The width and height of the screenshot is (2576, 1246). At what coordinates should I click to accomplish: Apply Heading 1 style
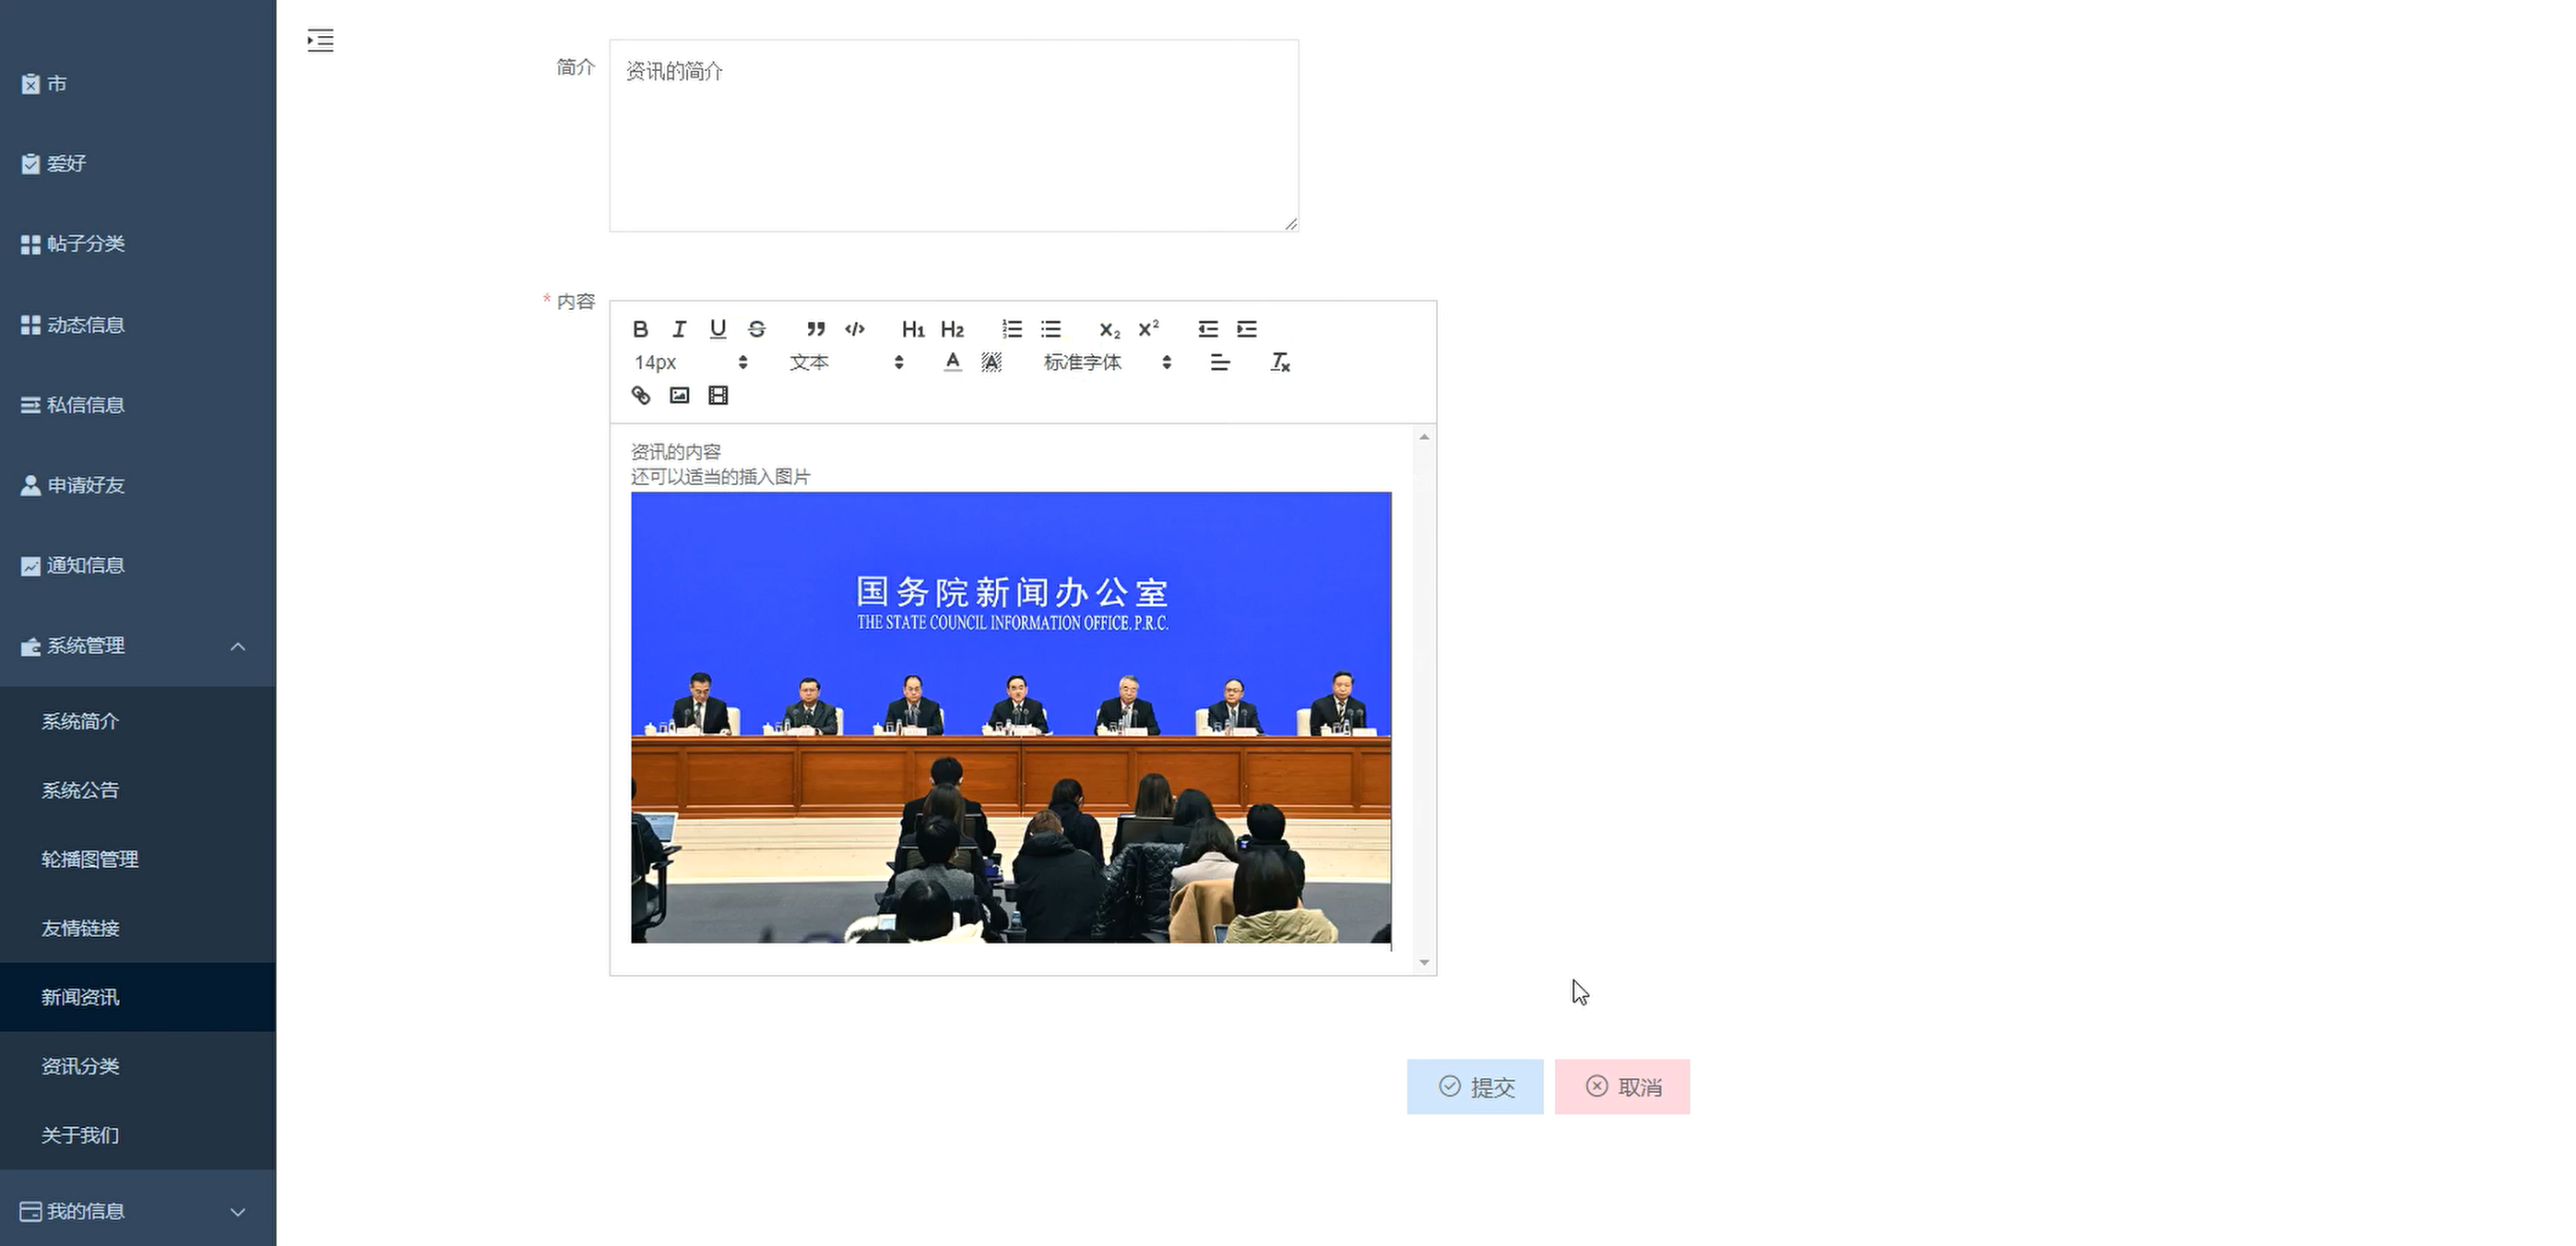click(913, 329)
